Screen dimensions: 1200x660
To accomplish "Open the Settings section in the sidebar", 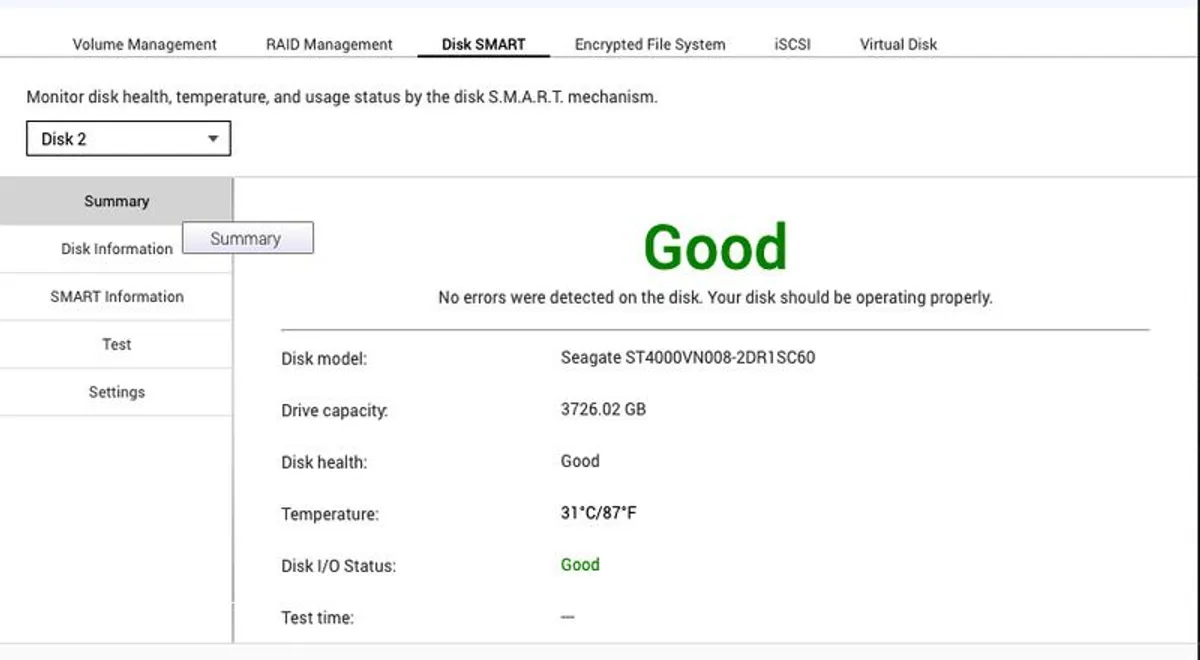I will coord(116,392).
